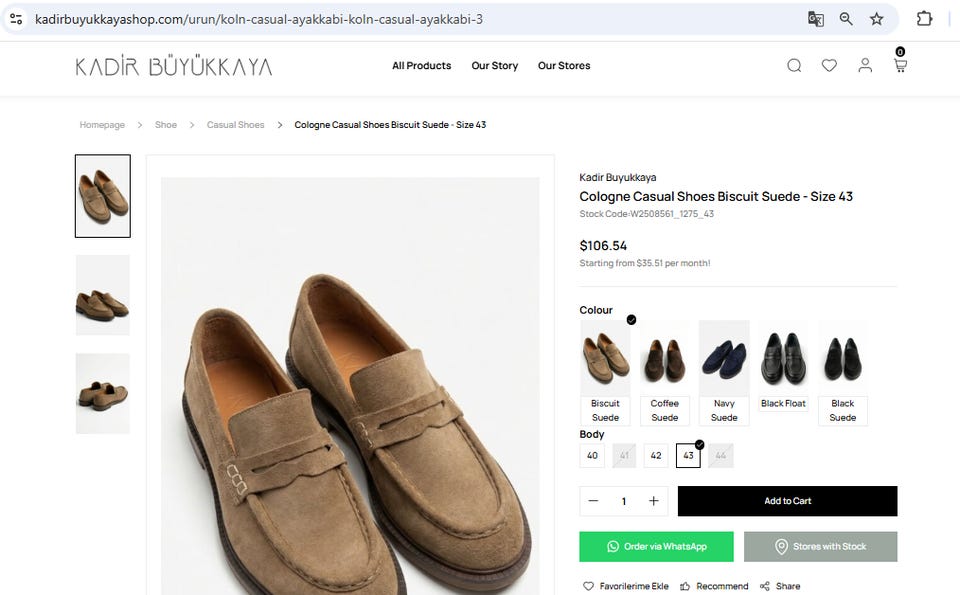Image resolution: width=960 pixels, height=595 pixels.
Task: Open the wishlist heart icon in header
Action: (829, 66)
